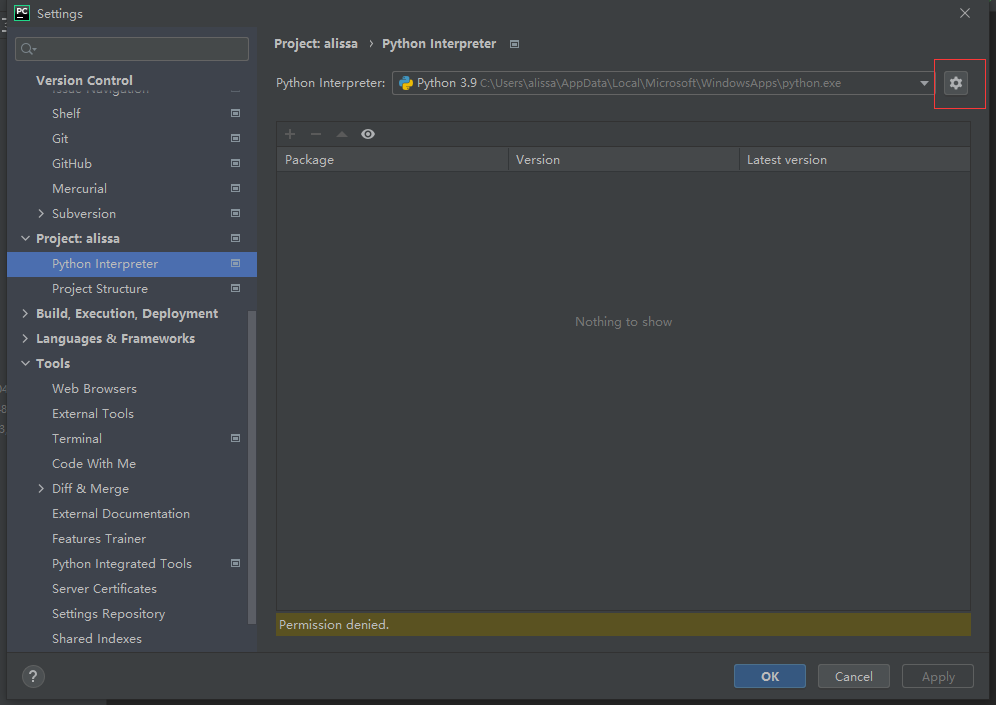Screen dimensions: 996x705
Task: Focus the settings search field
Action: coord(132,49)
